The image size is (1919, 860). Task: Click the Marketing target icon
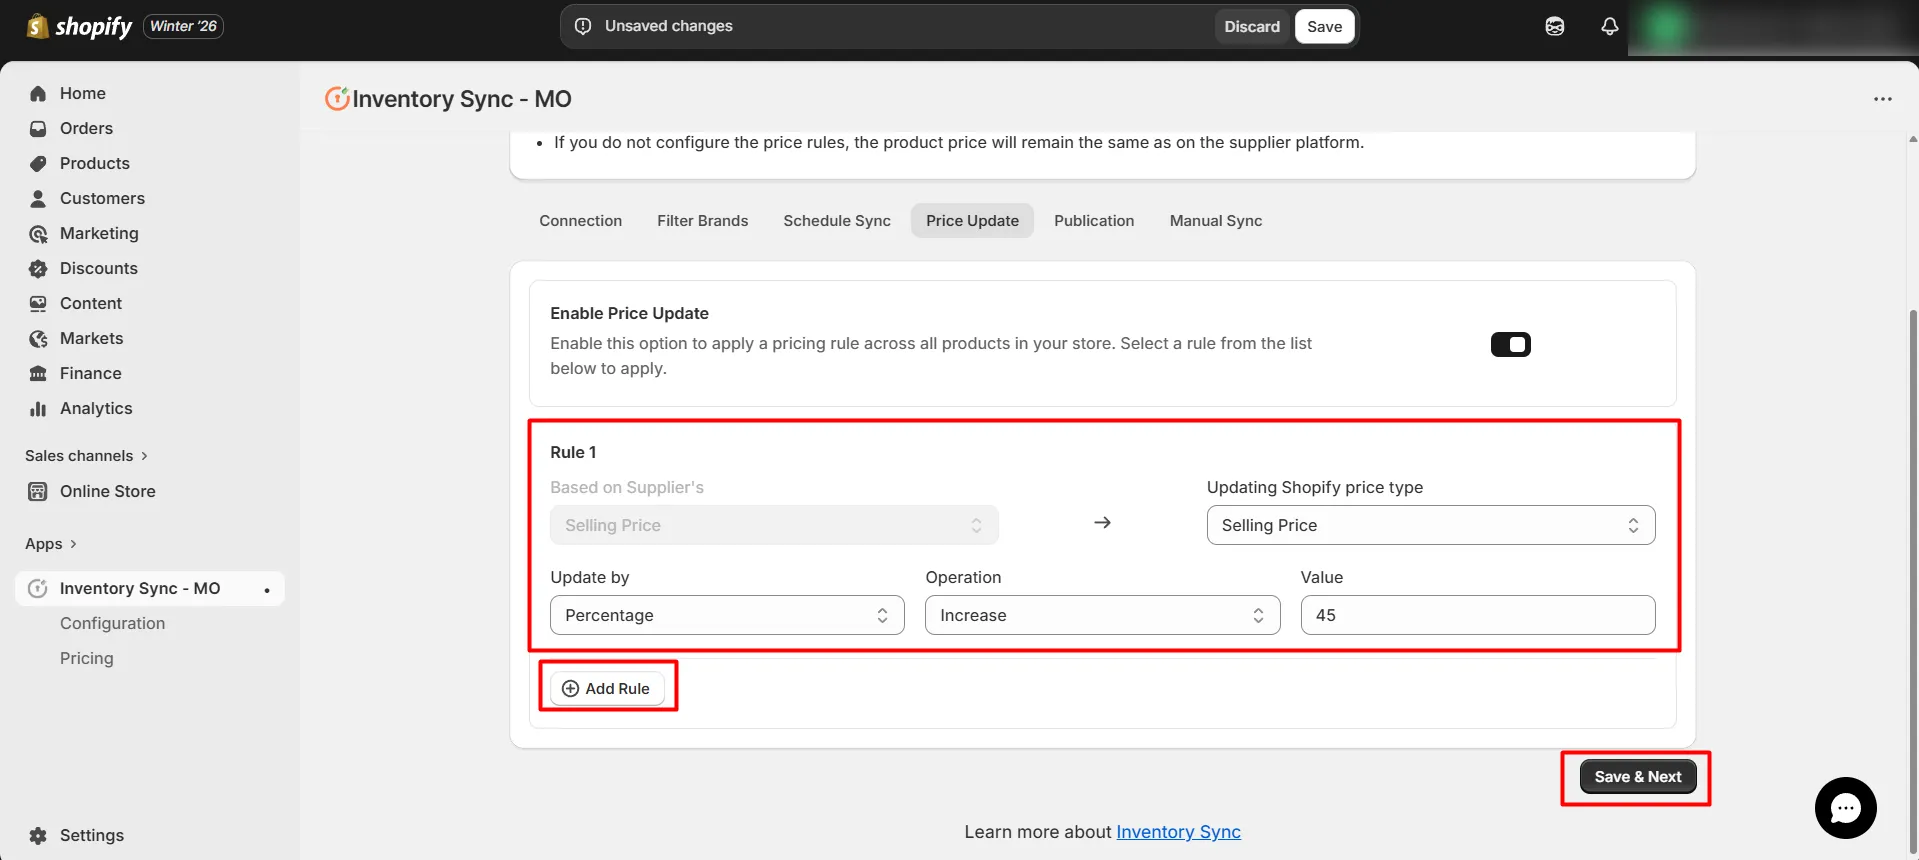[x=38, y=233]
